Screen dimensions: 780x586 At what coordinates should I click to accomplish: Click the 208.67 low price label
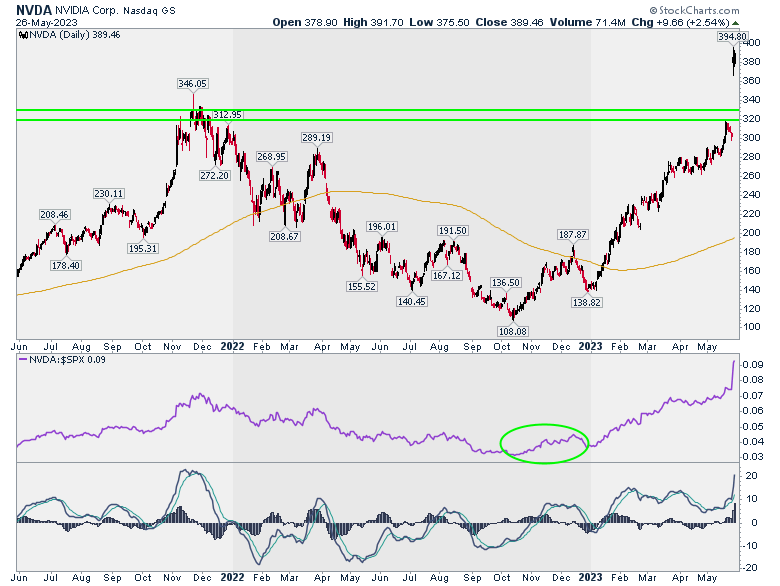coord(285,236)
